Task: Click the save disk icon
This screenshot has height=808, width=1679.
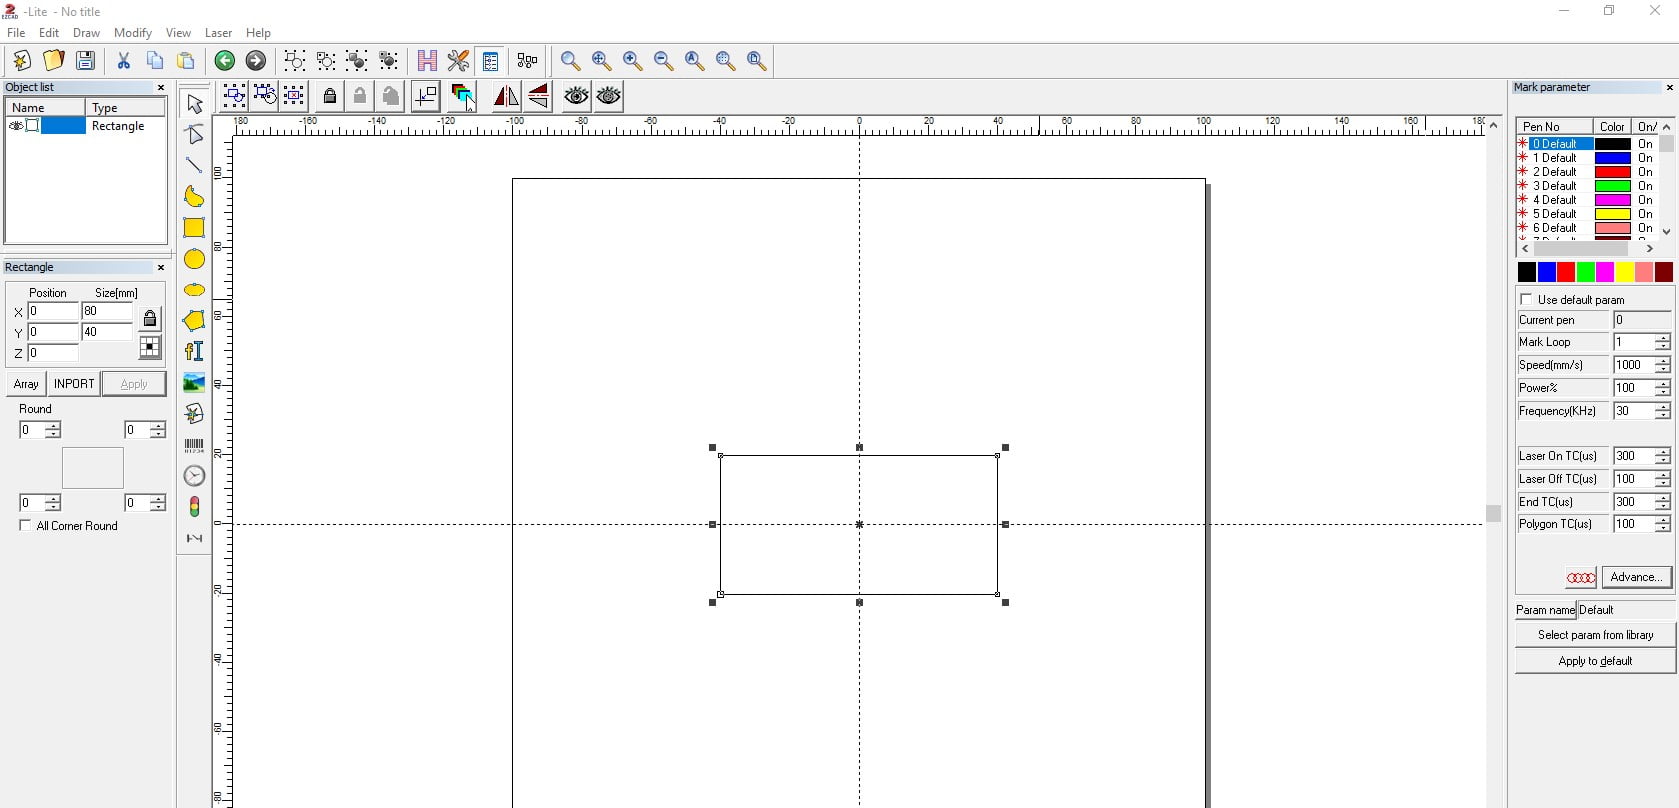Action: pyautogui.click(x=86, y=61)
